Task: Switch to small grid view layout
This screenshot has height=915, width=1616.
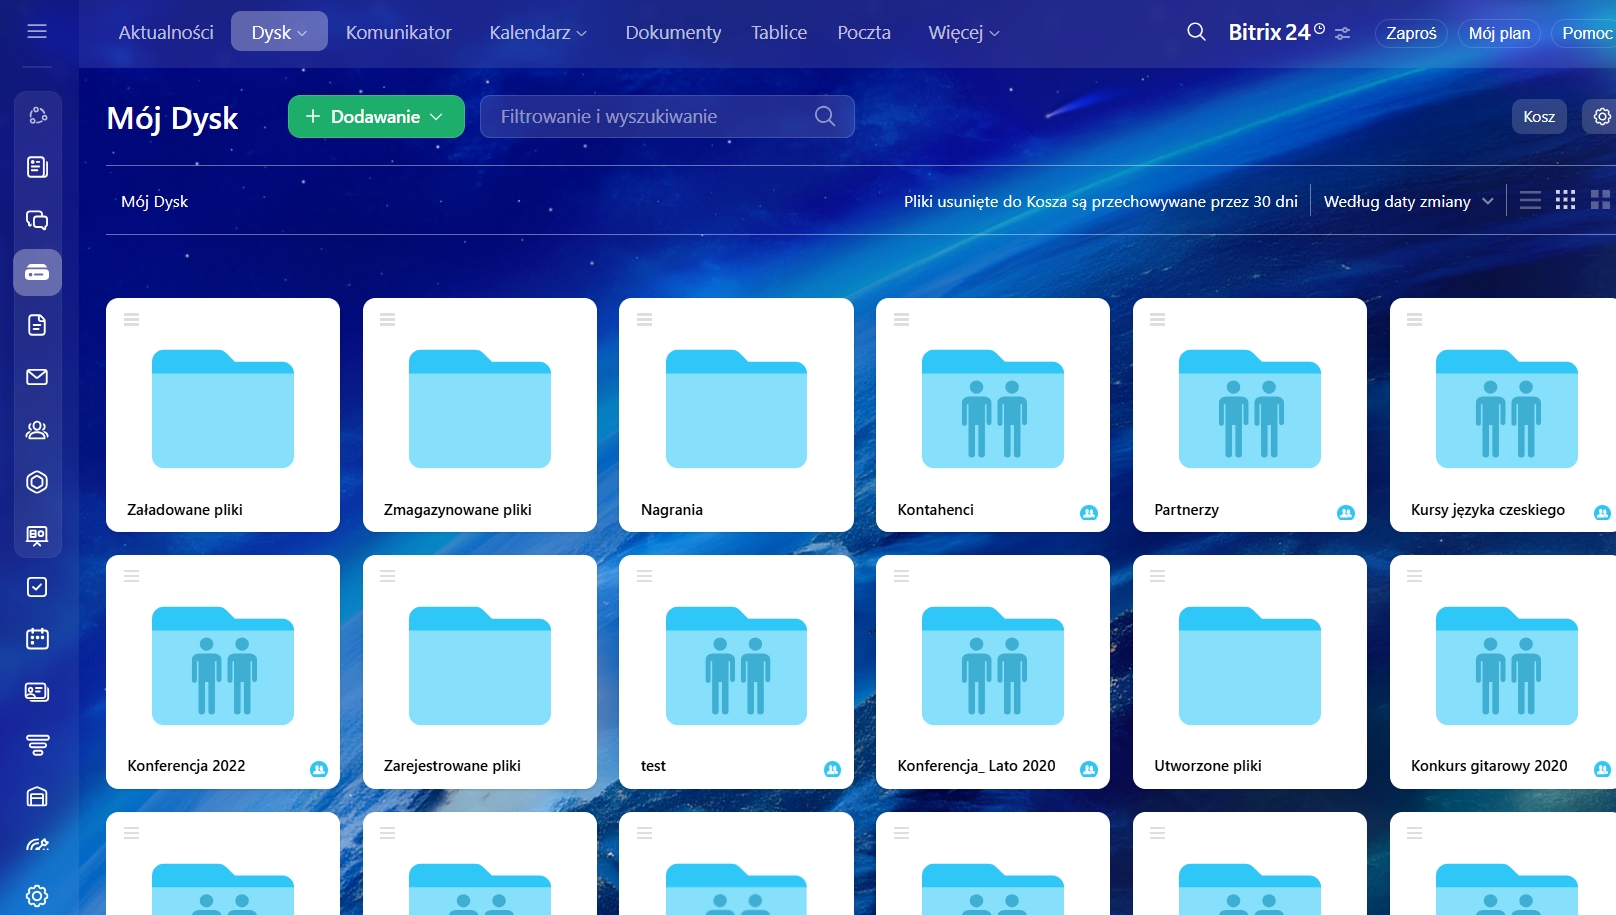Action: point(1566,200)
